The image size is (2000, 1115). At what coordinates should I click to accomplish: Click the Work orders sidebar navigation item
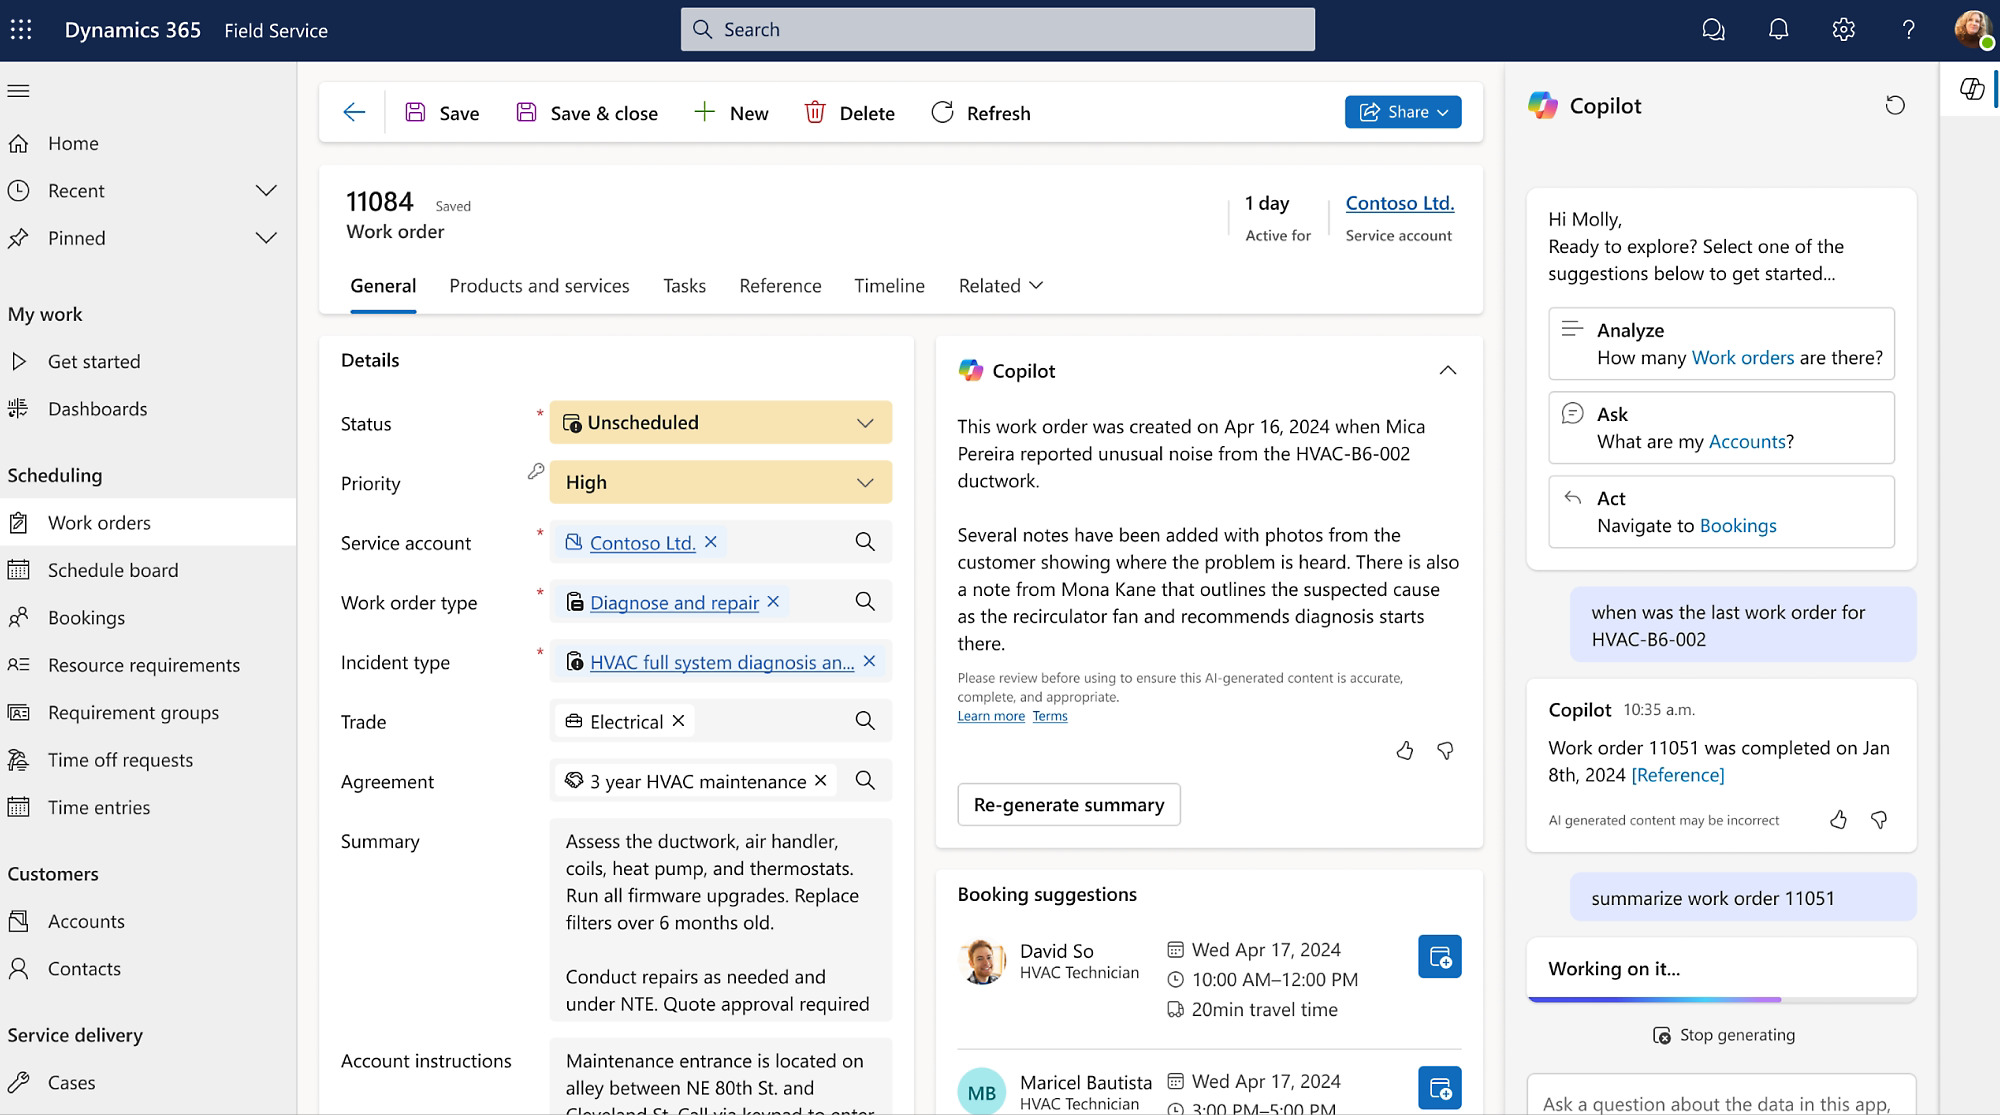pyautogui.click(x=99, y=522)
